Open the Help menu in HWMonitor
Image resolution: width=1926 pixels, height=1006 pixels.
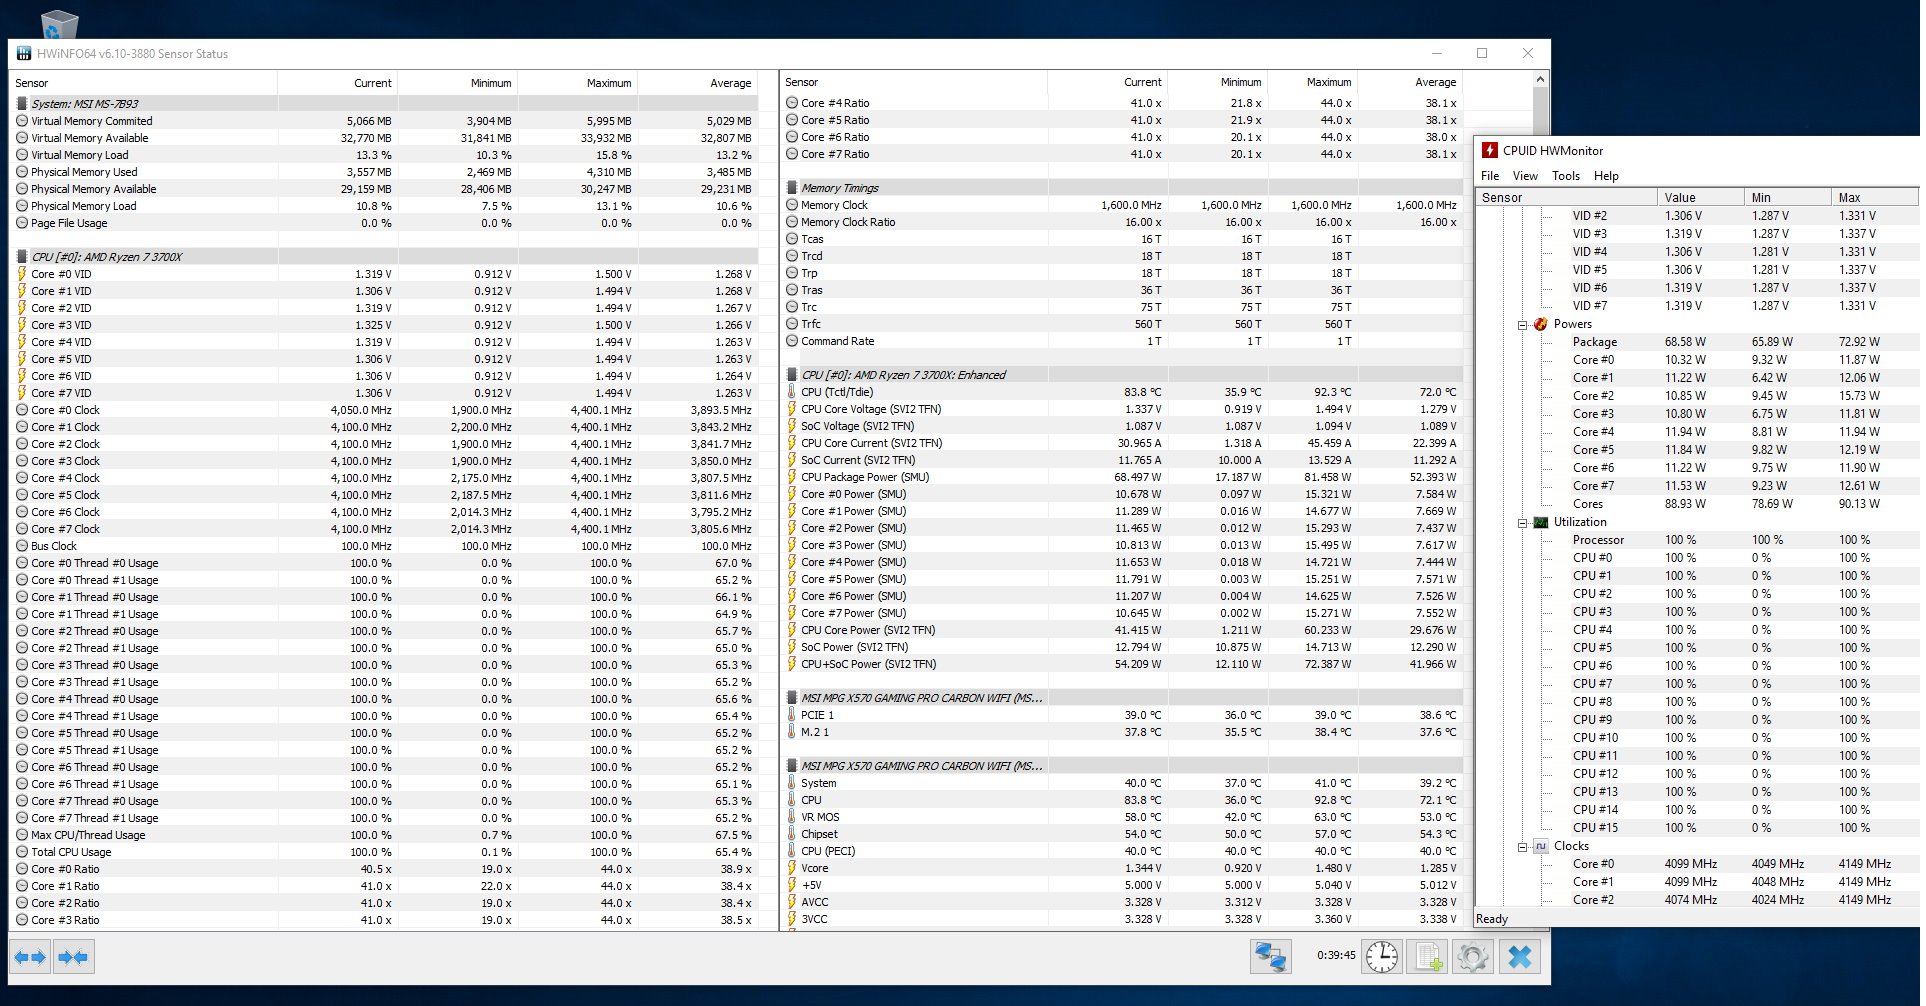tap(1606, 176)
